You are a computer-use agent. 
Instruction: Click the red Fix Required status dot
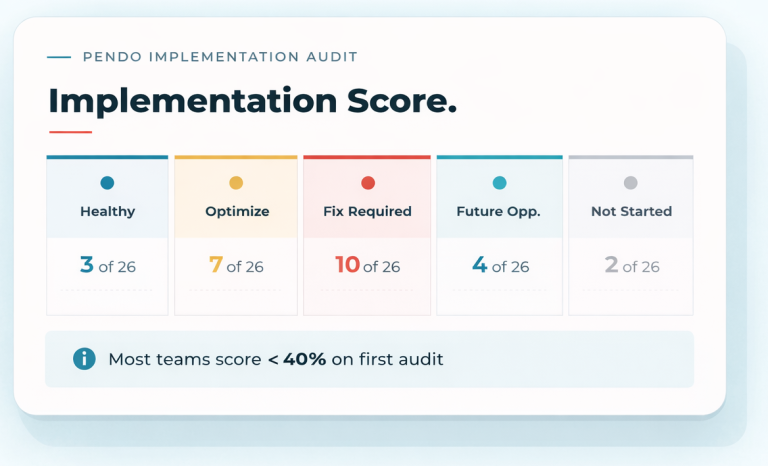[368, 183]
